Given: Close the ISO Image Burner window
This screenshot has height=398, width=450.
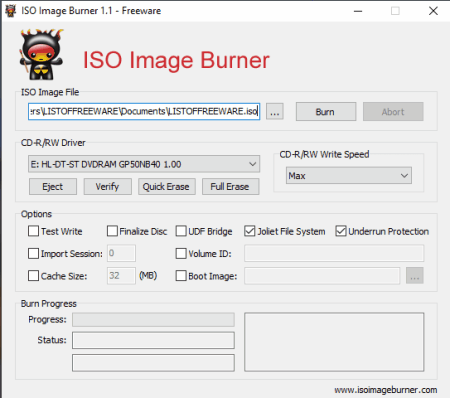Looking at the screenshot, I should pyautogui.click(x=433, y=11).
